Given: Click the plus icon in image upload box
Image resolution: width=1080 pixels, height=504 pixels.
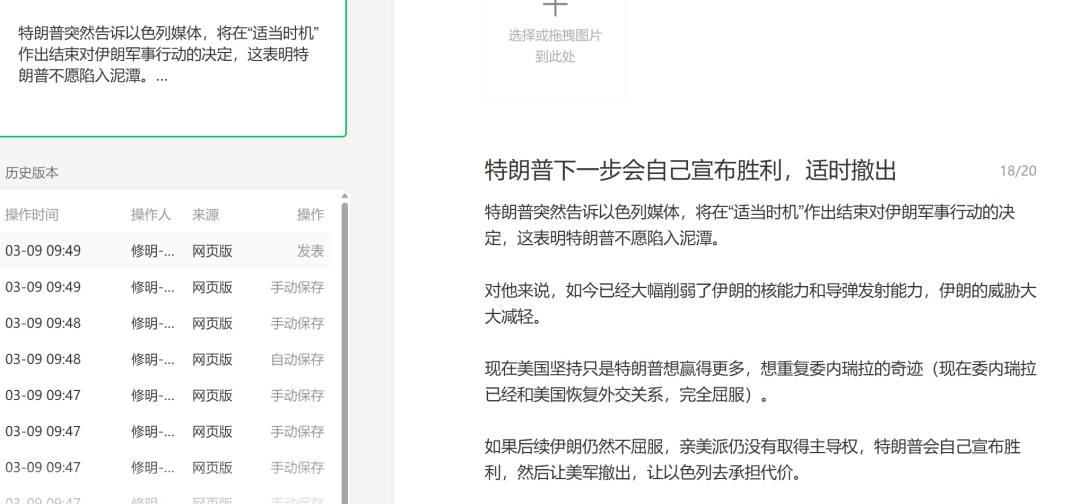Looking at the screenshot, I should [x=555, y=6].
